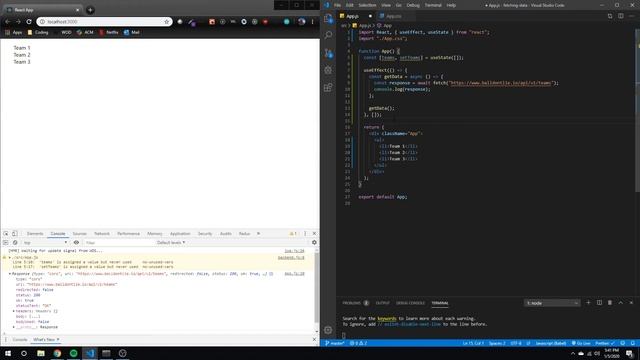Open the Apps bookmark in Chrome
This screenshot has width=640, height=360.
tap(13, 32)
